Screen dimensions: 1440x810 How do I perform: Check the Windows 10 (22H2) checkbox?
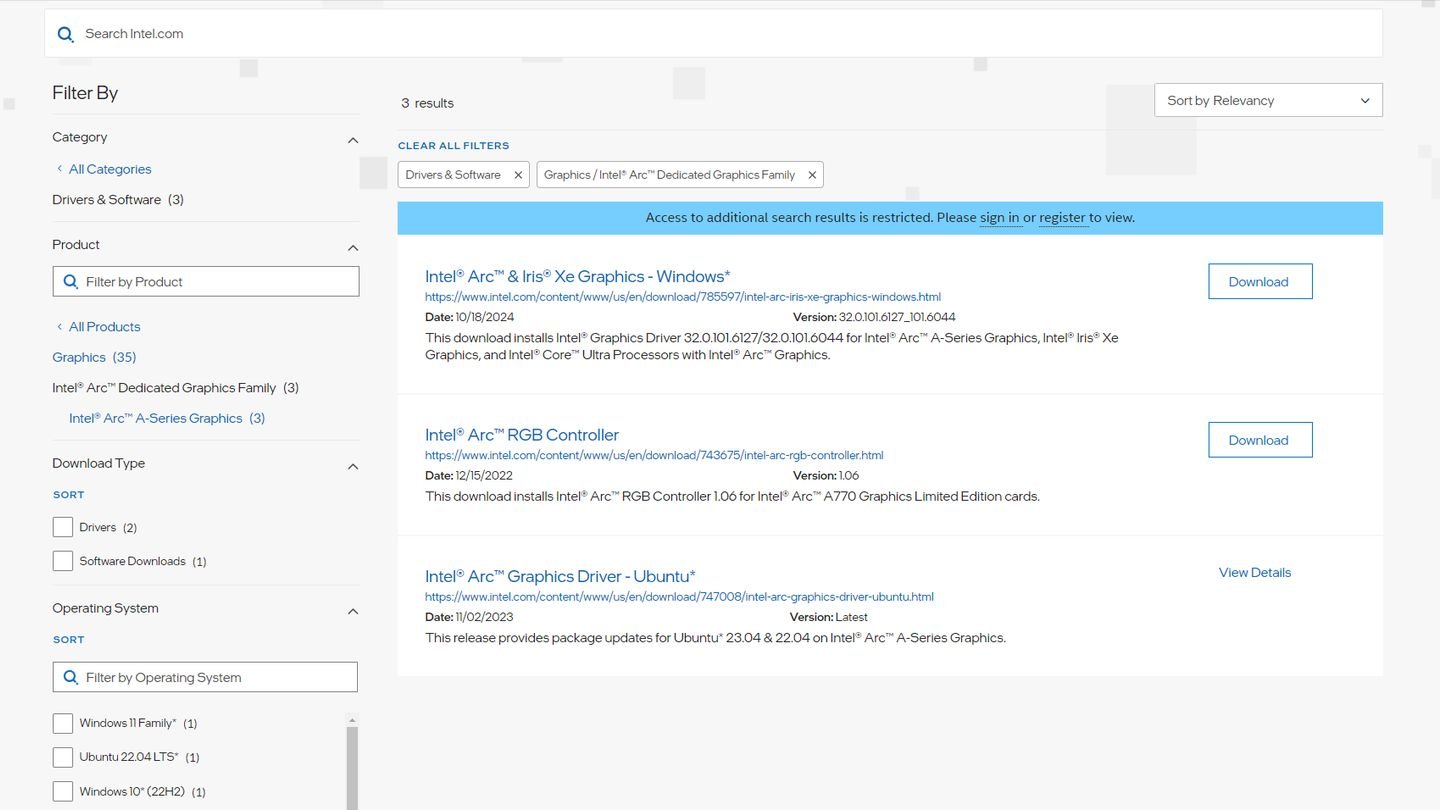(x=63, y=791)
